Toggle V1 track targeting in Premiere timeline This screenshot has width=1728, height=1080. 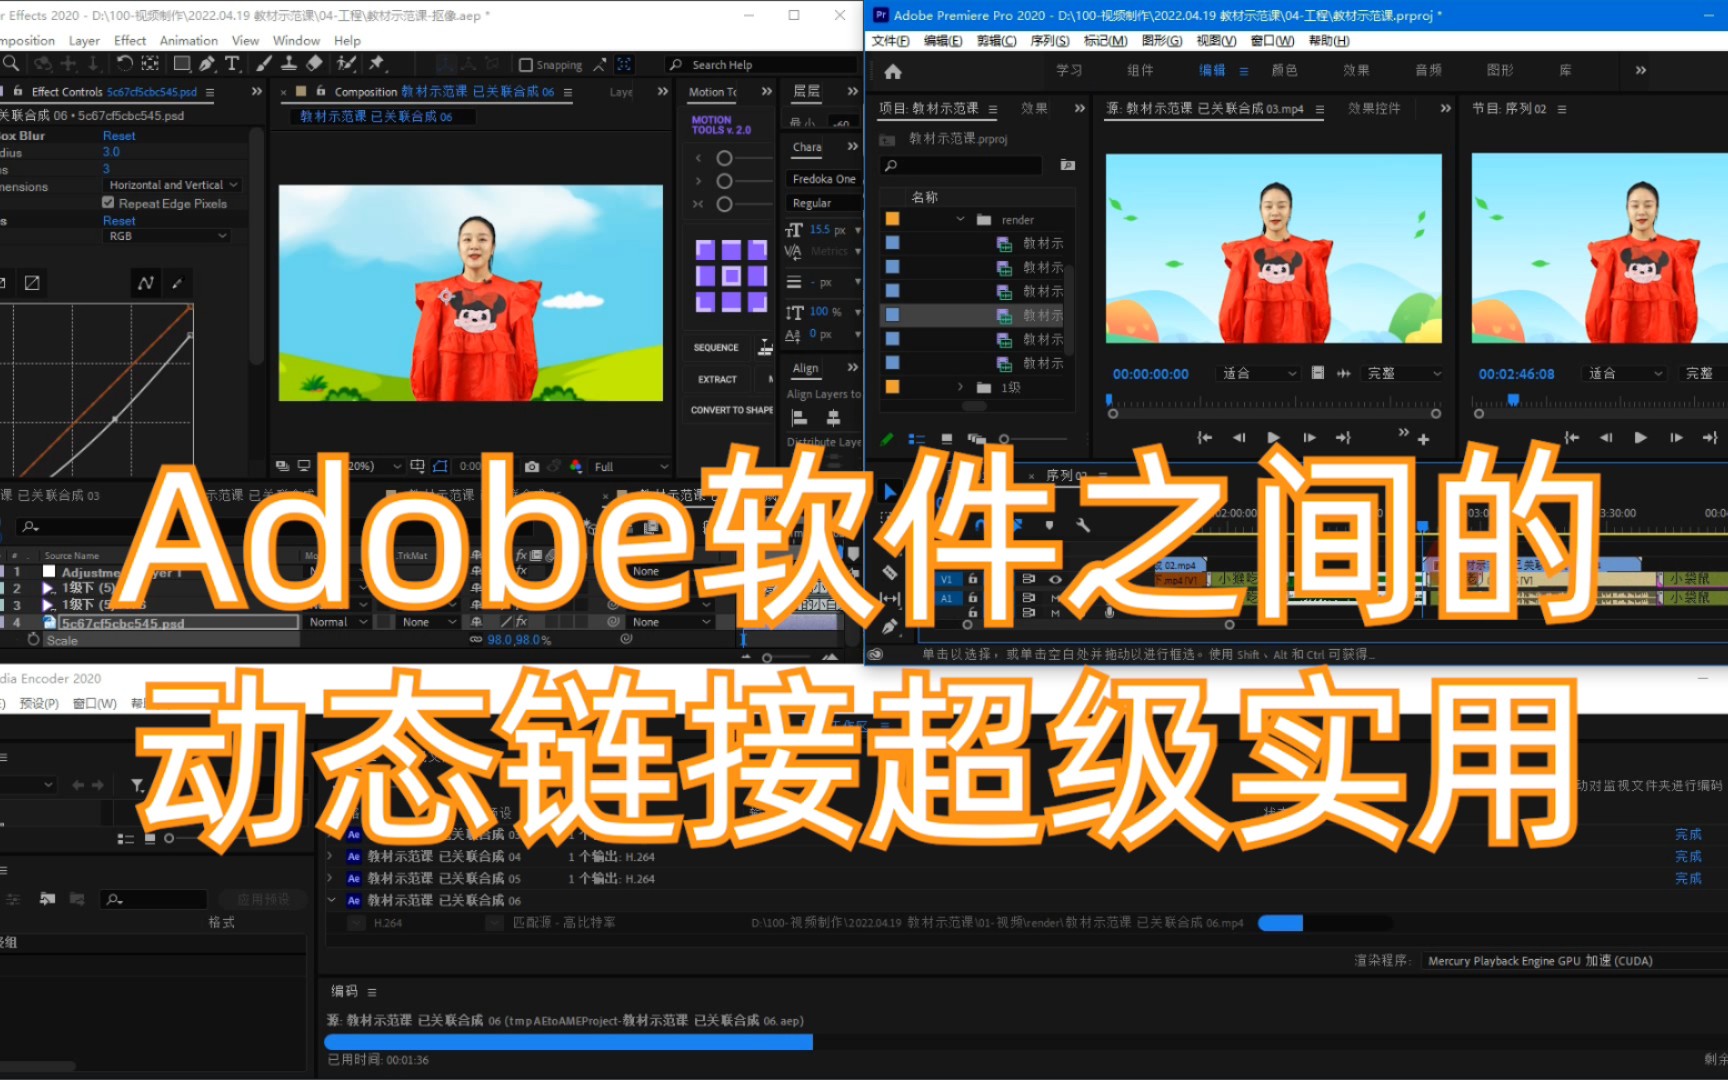[x=946, y=579]
